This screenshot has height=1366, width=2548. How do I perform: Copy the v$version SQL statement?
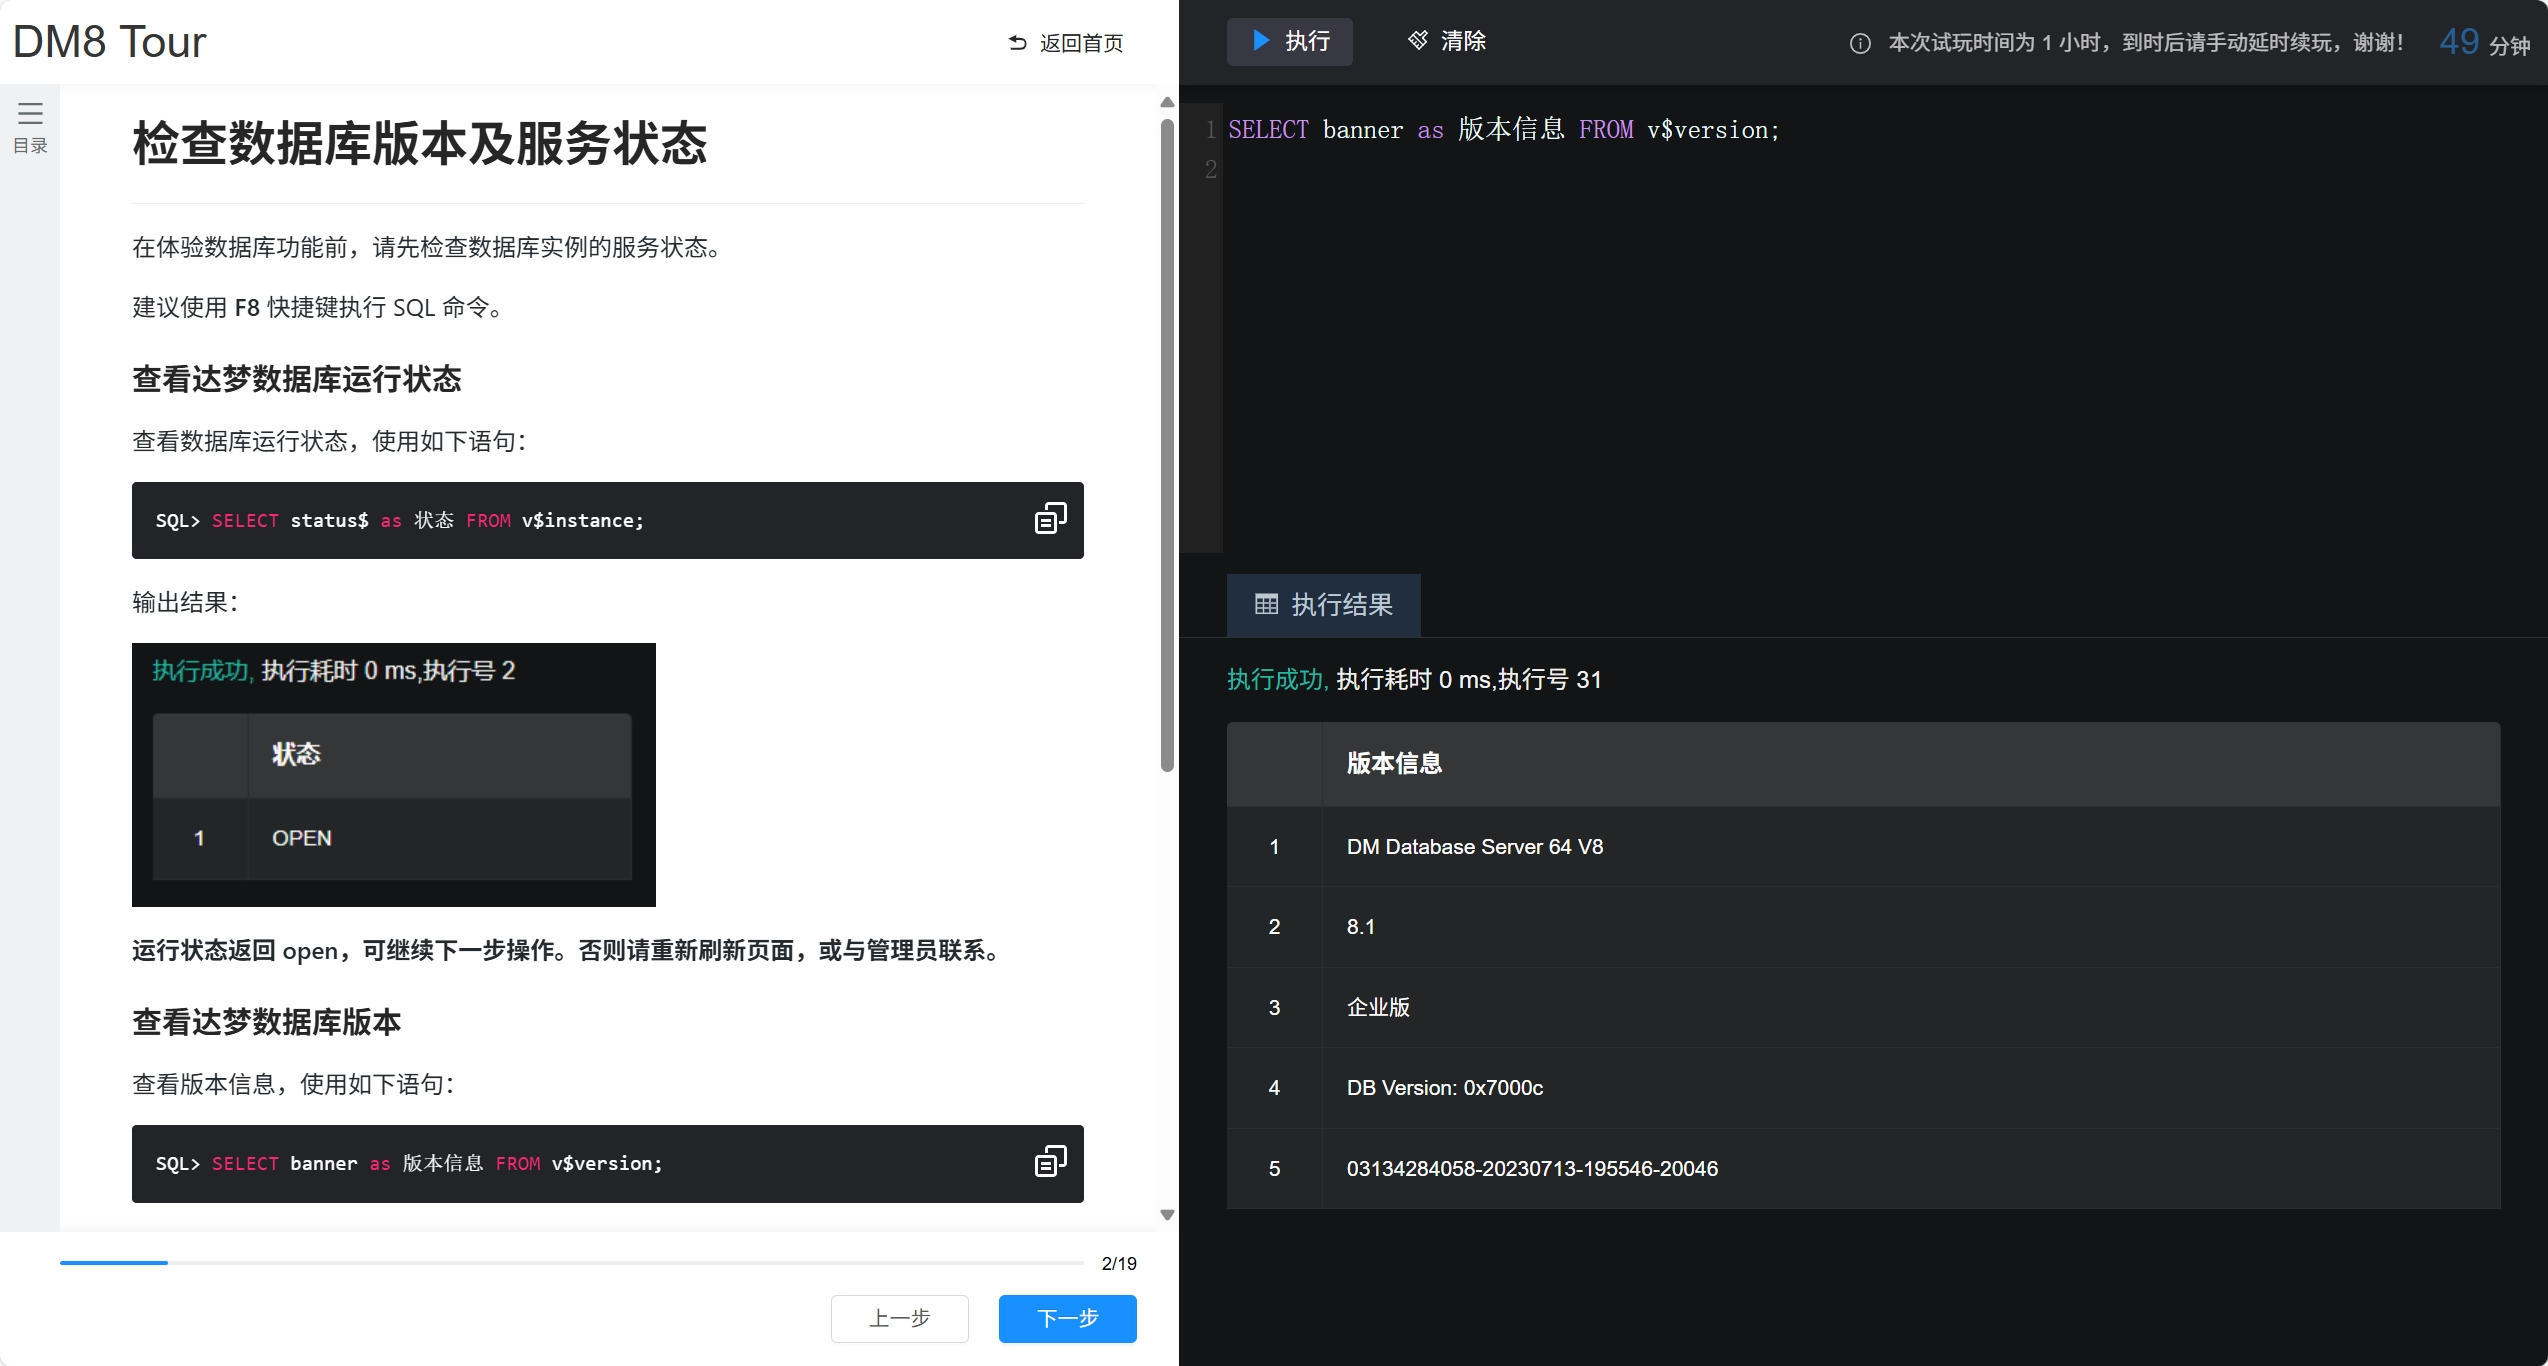pyautogui.click(x=1049, y=1162)
